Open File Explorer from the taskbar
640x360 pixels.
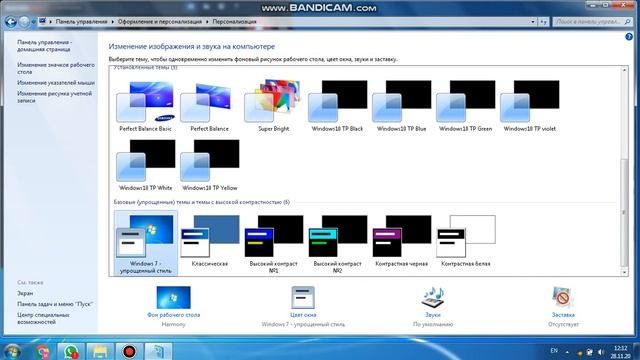click(100, 351)
